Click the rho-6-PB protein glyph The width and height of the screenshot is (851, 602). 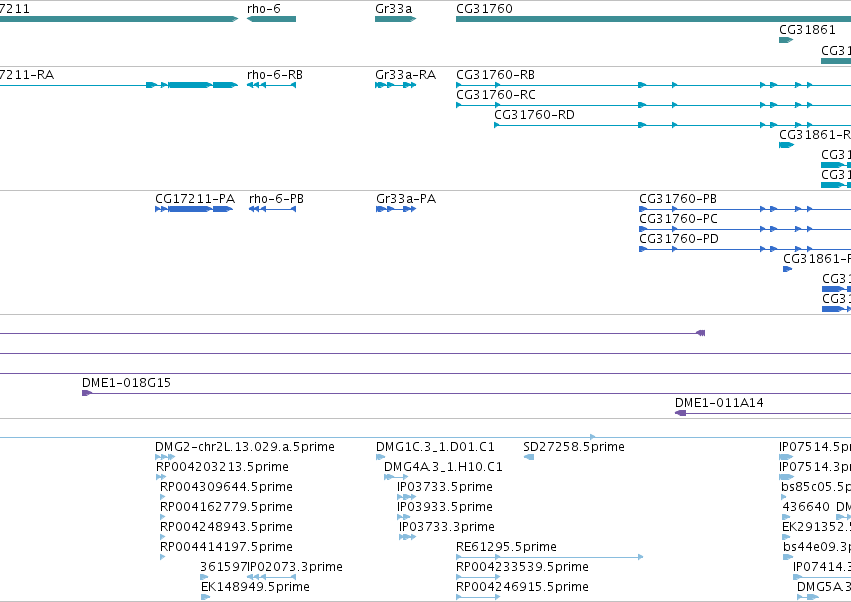point(272,209)
